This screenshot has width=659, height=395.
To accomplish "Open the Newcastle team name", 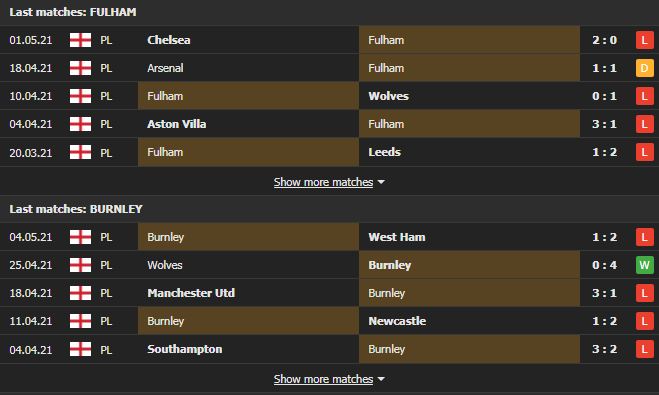I will (x=397, y=321).
